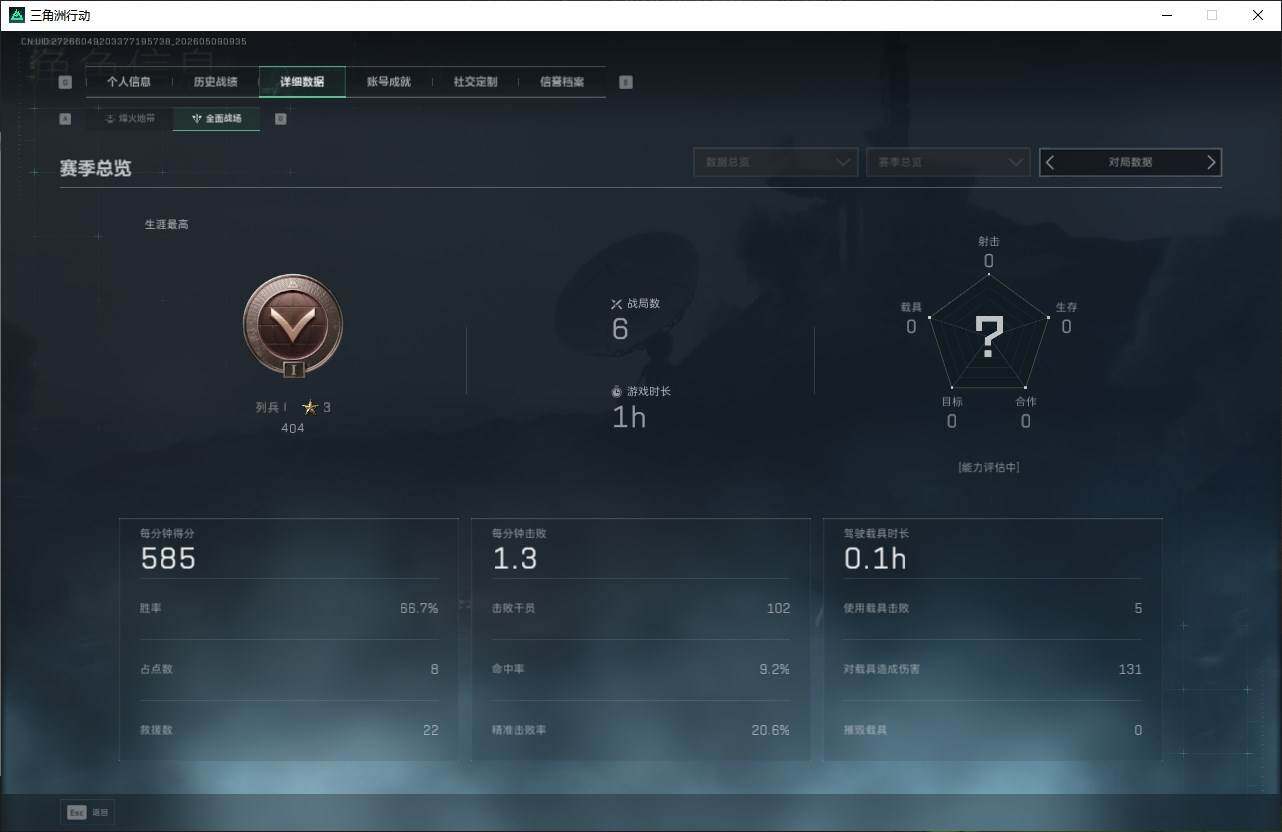The width and height of the screenshot is (1282, 832).
Task: Go to previous page with 对局数据 left arrow
Action: (1050, 162)
